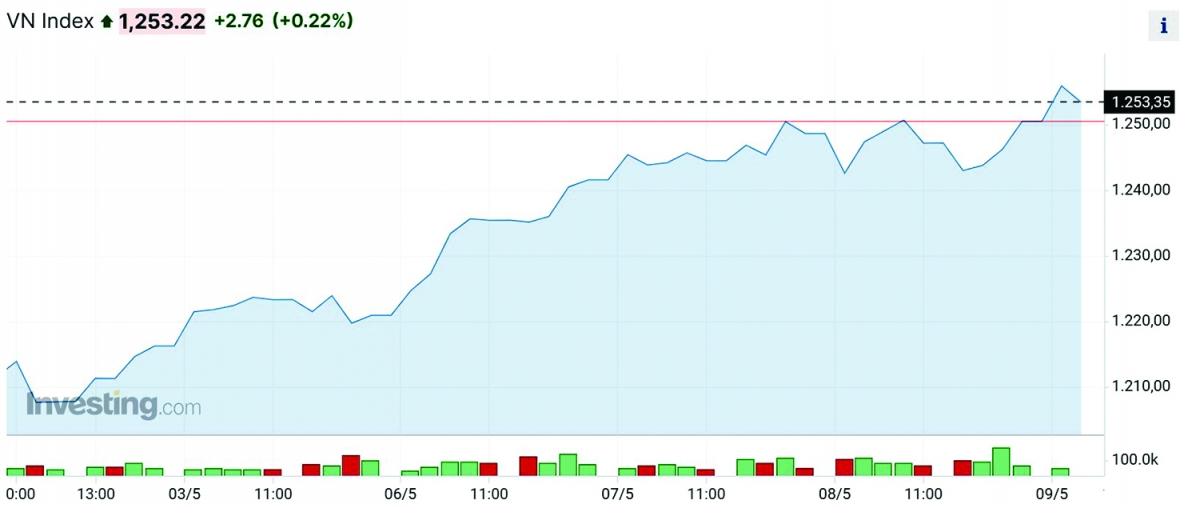The width and height of the screenshot is (1180, 508).
Task: Click the info icon in top-right corner
Action: click(1163, 27)
